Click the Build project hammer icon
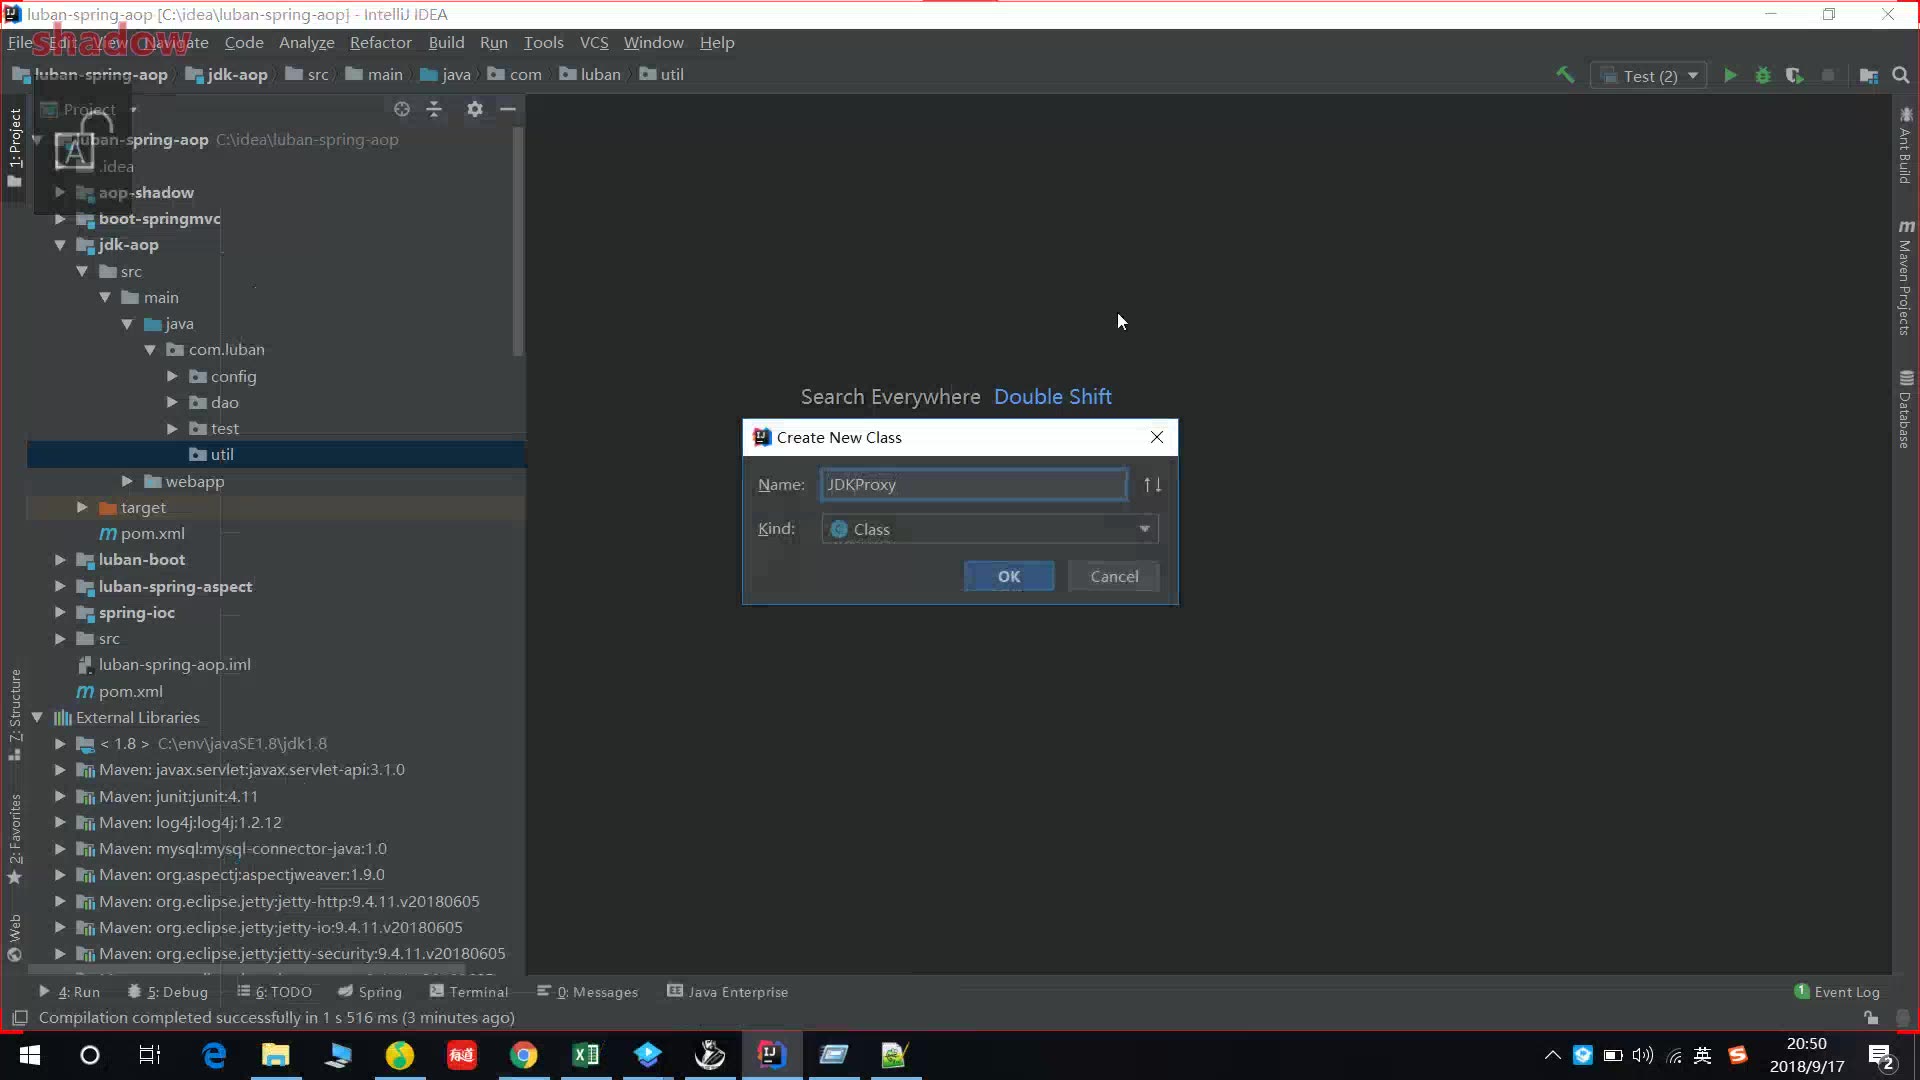 coord(1565,75)
